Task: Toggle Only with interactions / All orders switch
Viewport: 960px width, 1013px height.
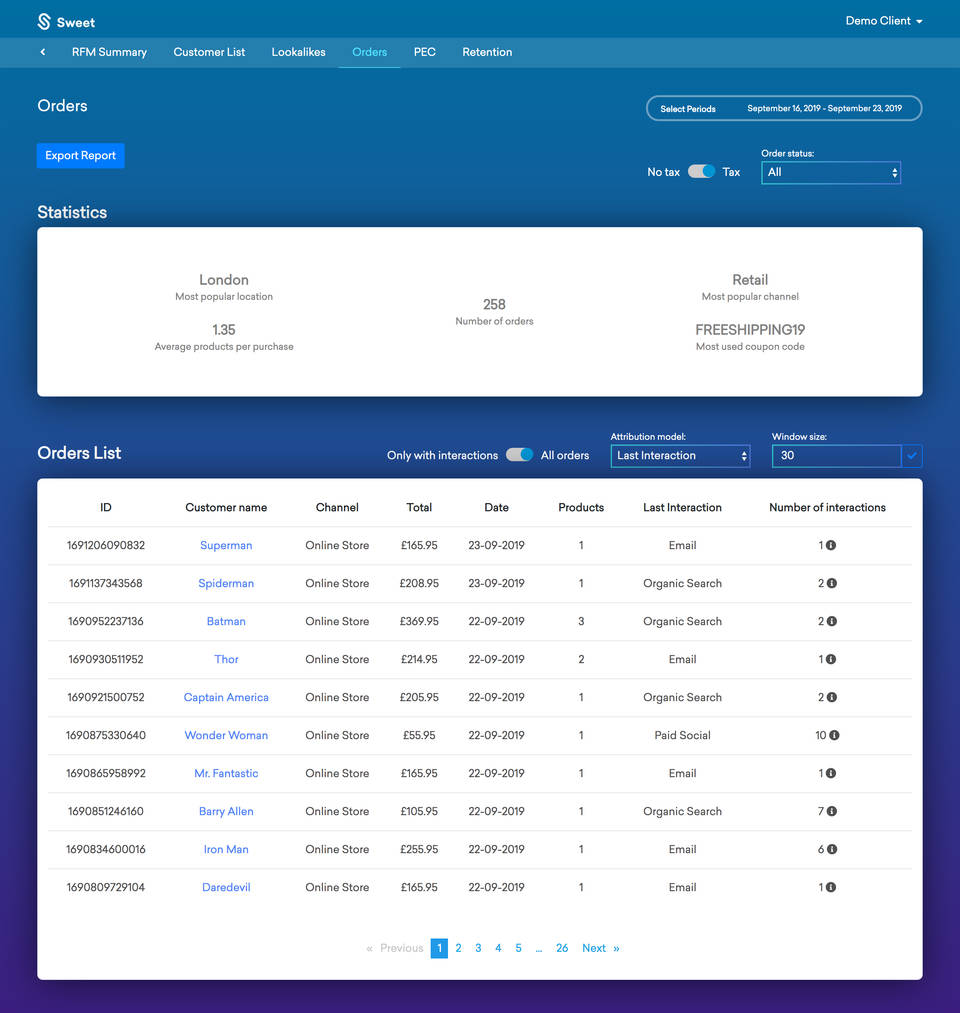Action: coord(519,455)
